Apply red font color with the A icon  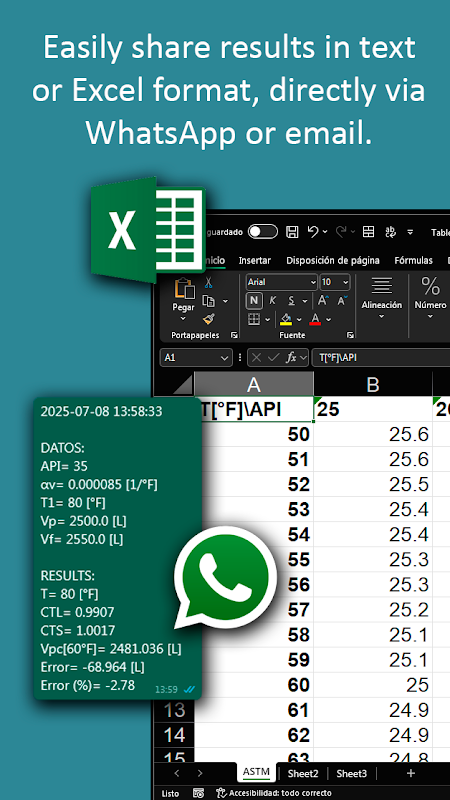click(315, 320)
